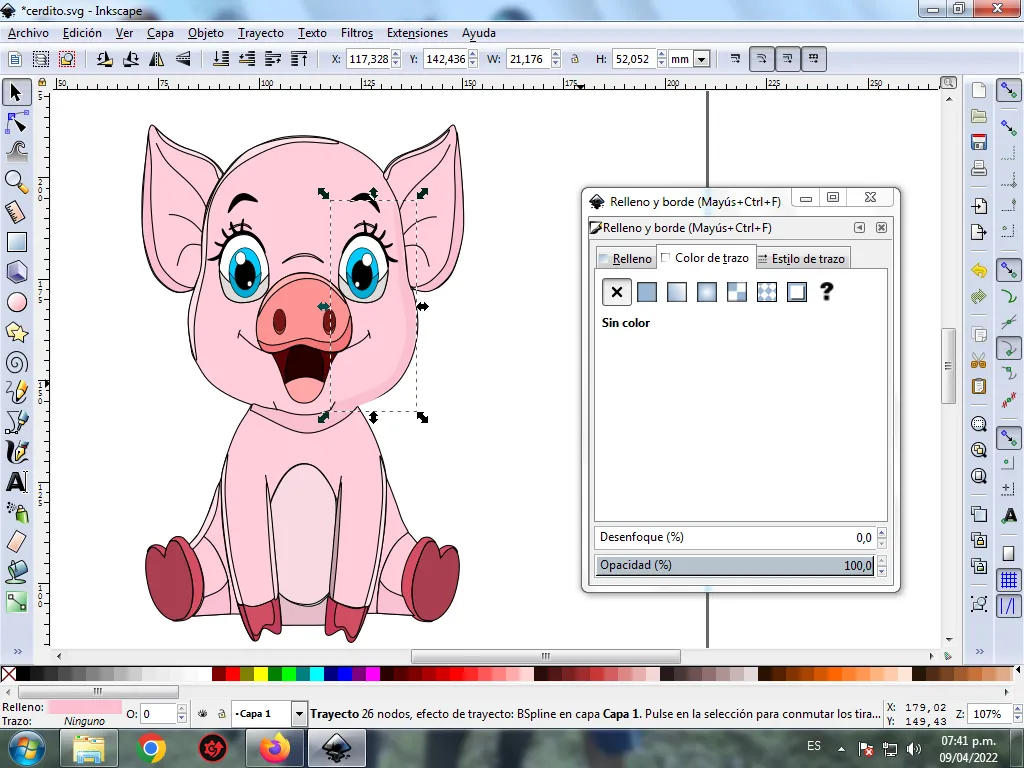Choose the Spray tool

coord(16,513)
